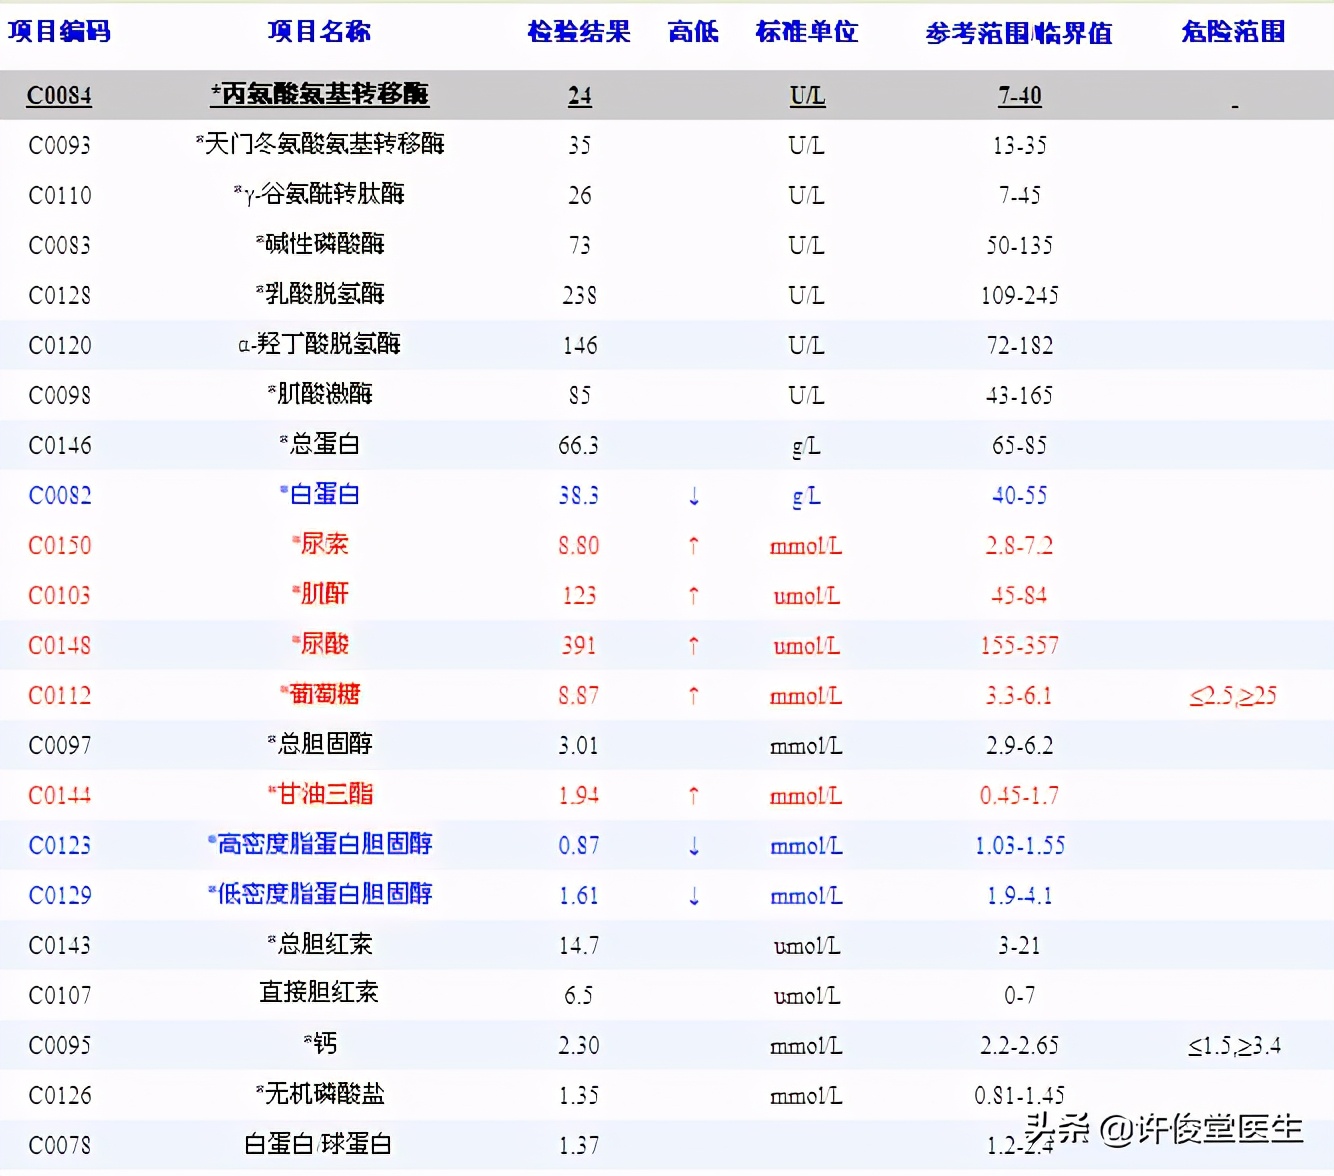Open the underlined C0084 code link
The height and width of the screenshot is (1176, 1334).
59,96
